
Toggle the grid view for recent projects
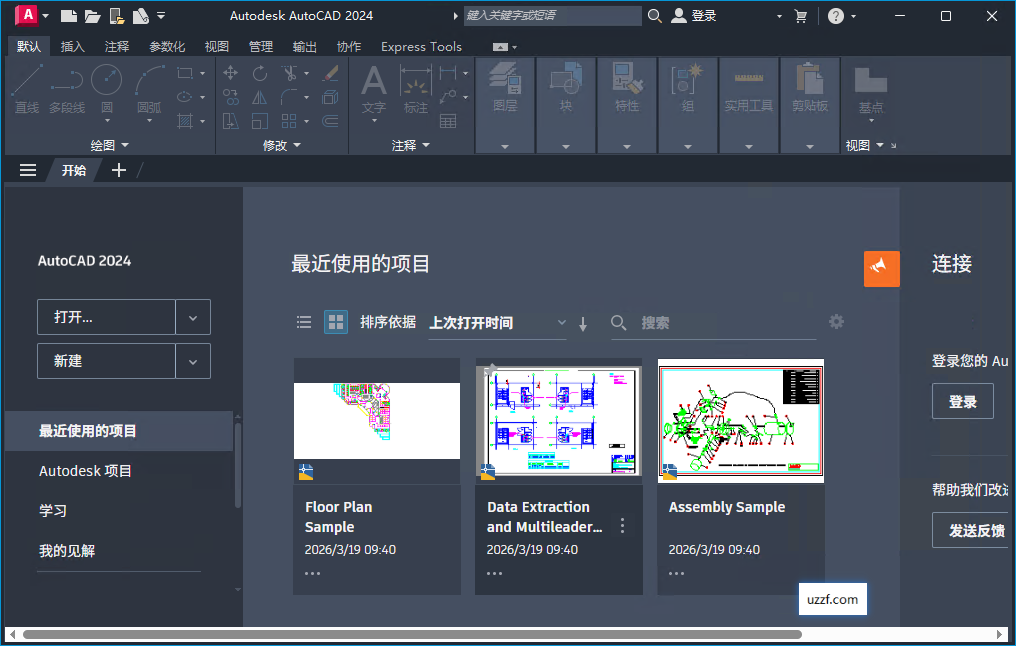pos(335,322)
